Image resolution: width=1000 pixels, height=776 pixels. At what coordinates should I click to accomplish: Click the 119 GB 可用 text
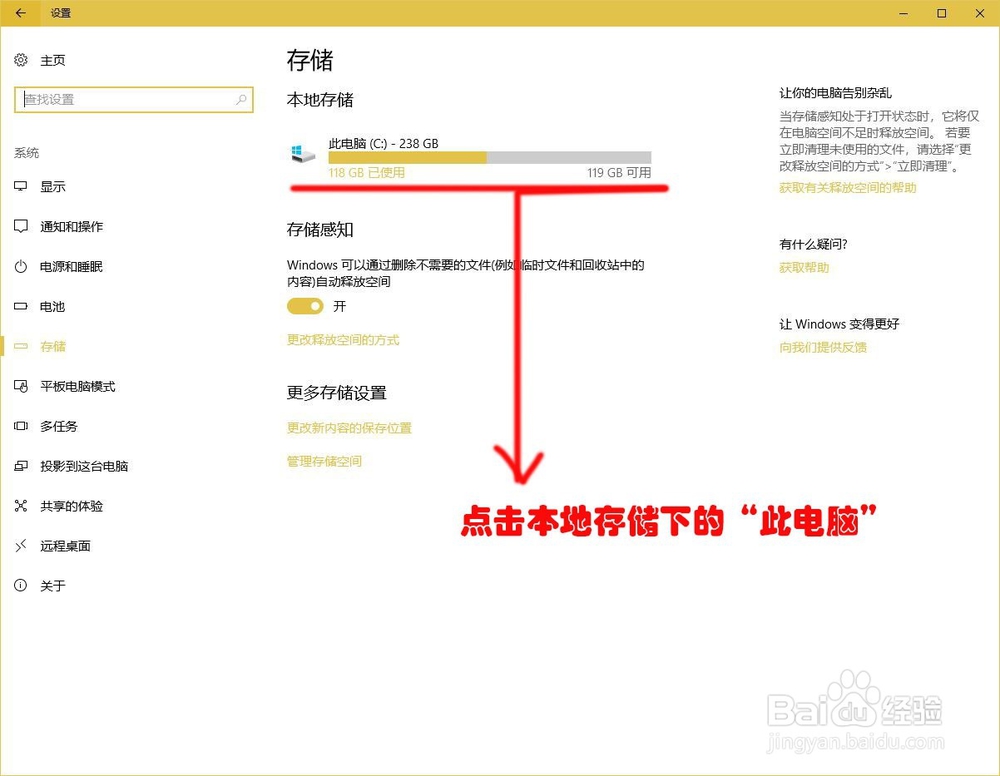(619, 173)
